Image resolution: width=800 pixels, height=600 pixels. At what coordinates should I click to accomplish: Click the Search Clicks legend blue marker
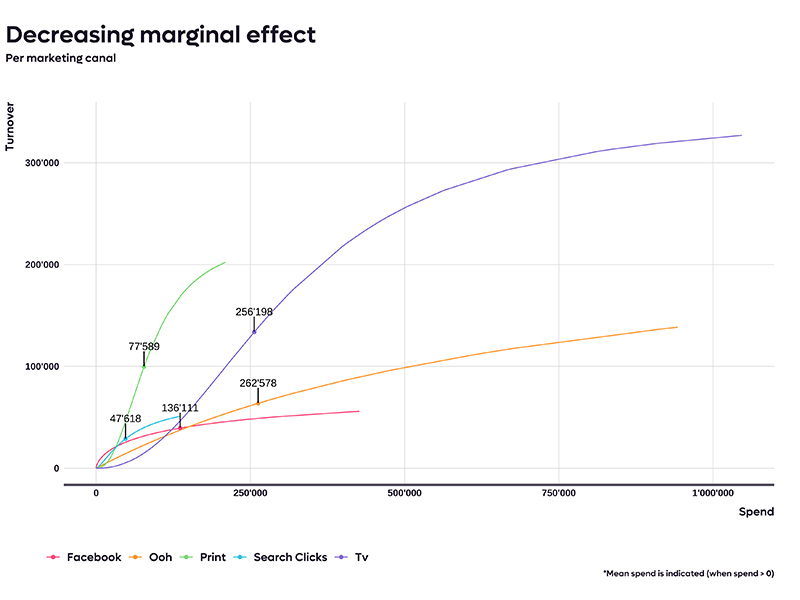pos(240,557)
